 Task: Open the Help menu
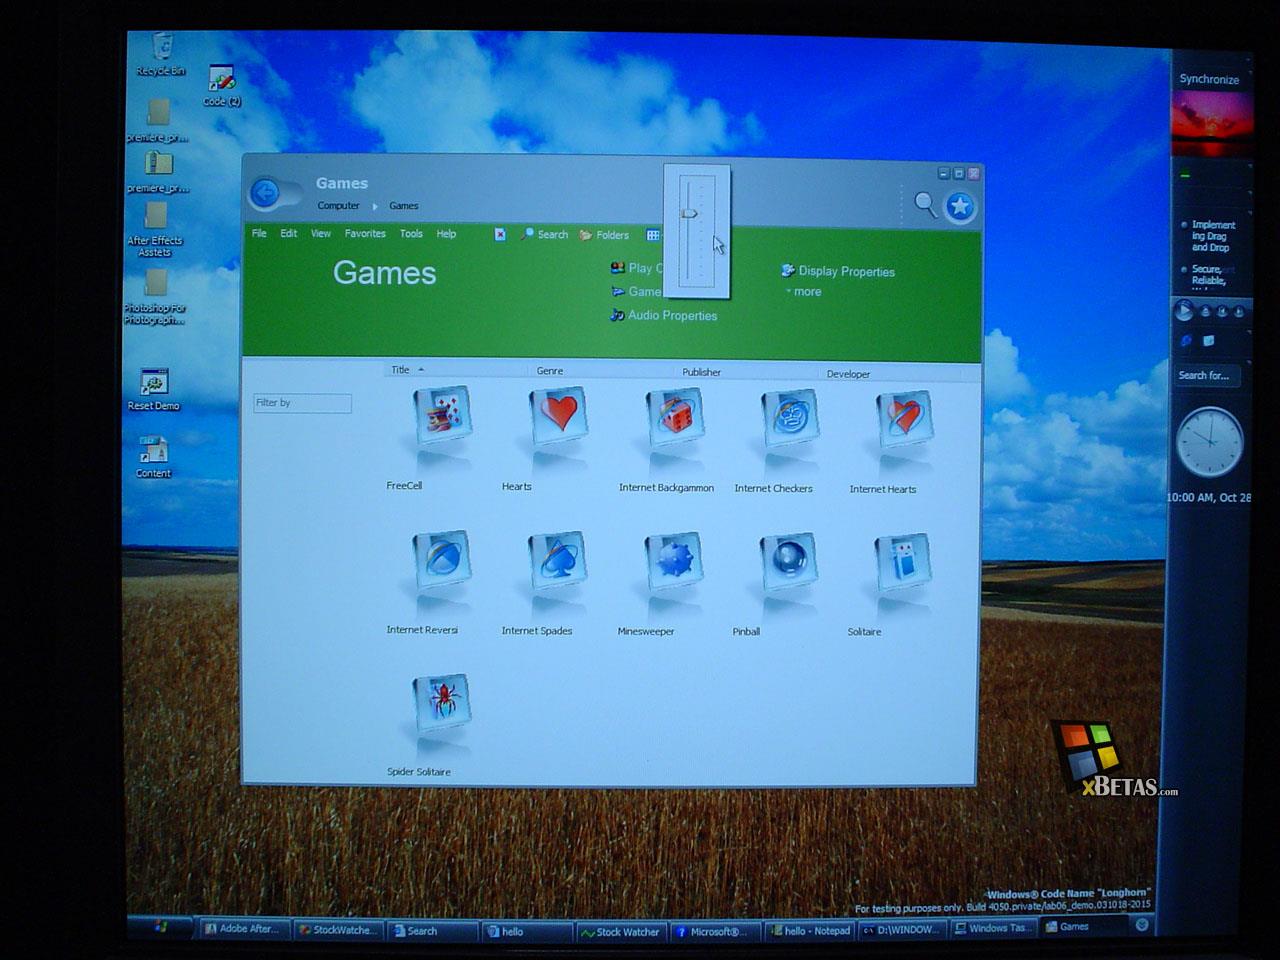(446, 233)
